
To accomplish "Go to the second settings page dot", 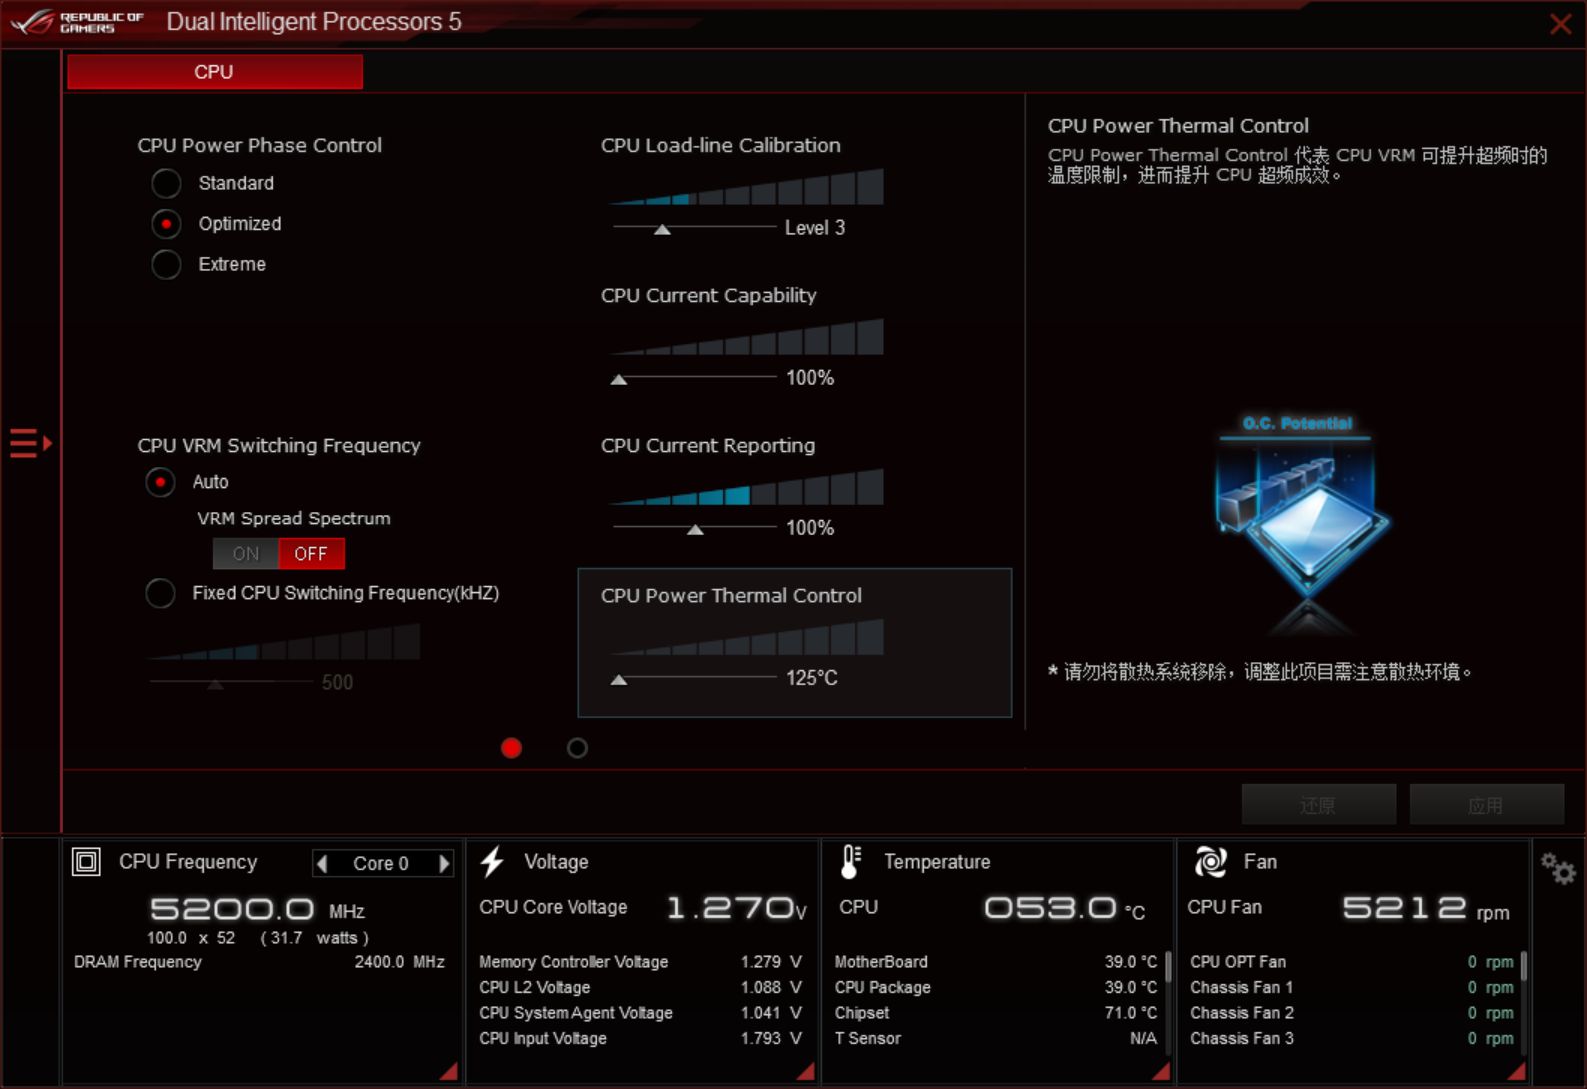I will [x=577, y=748].
